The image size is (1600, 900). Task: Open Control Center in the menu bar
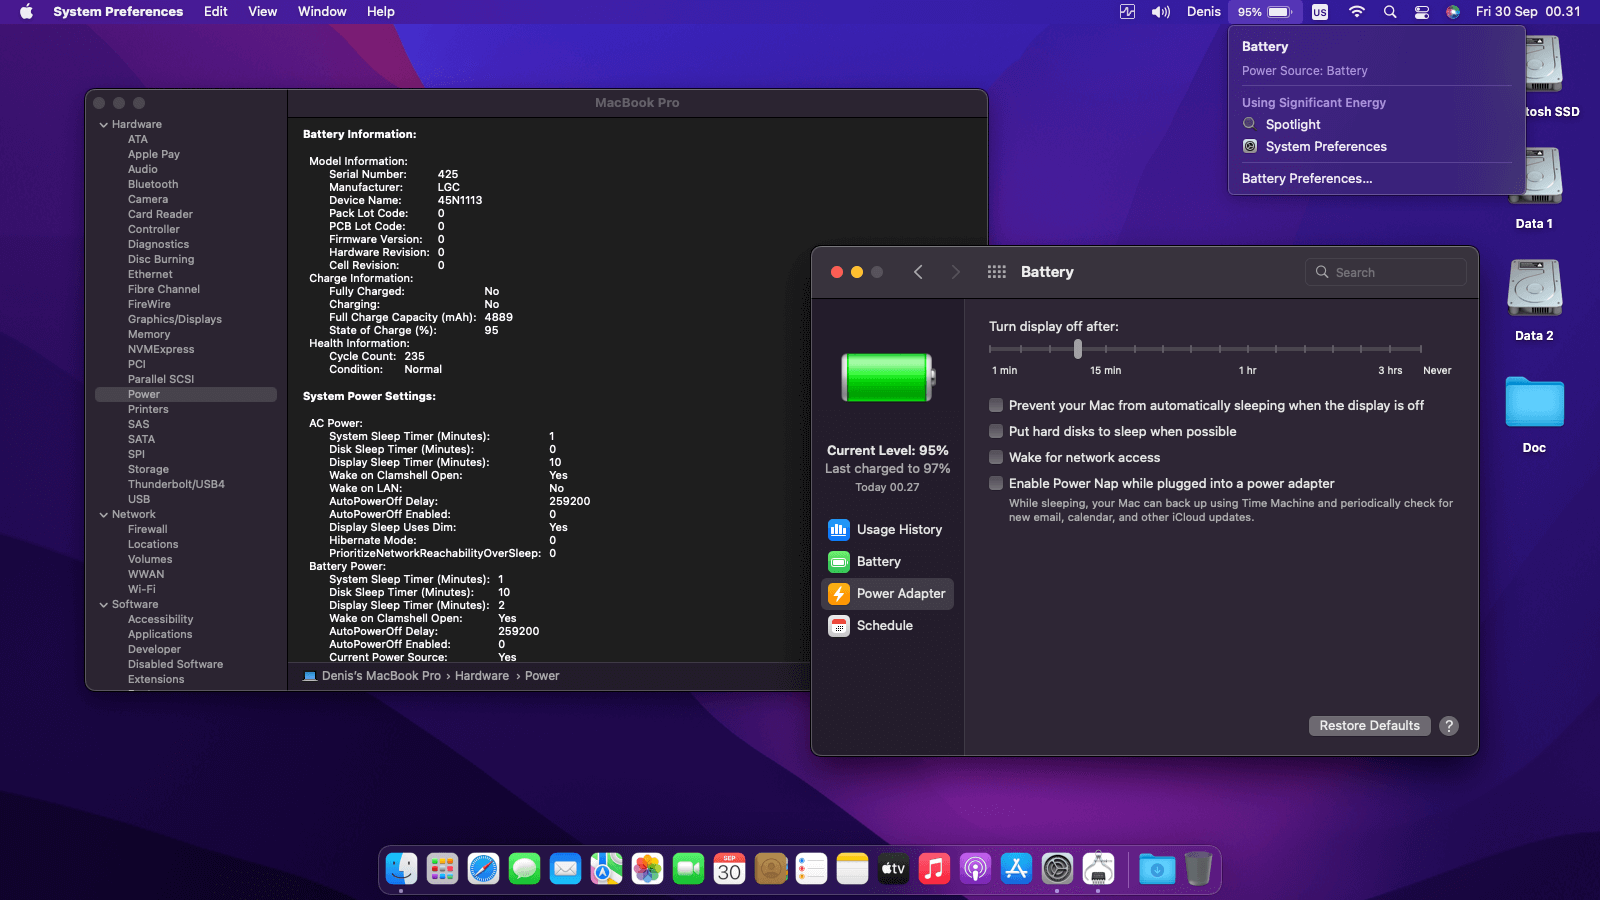tap(1422, 12)
